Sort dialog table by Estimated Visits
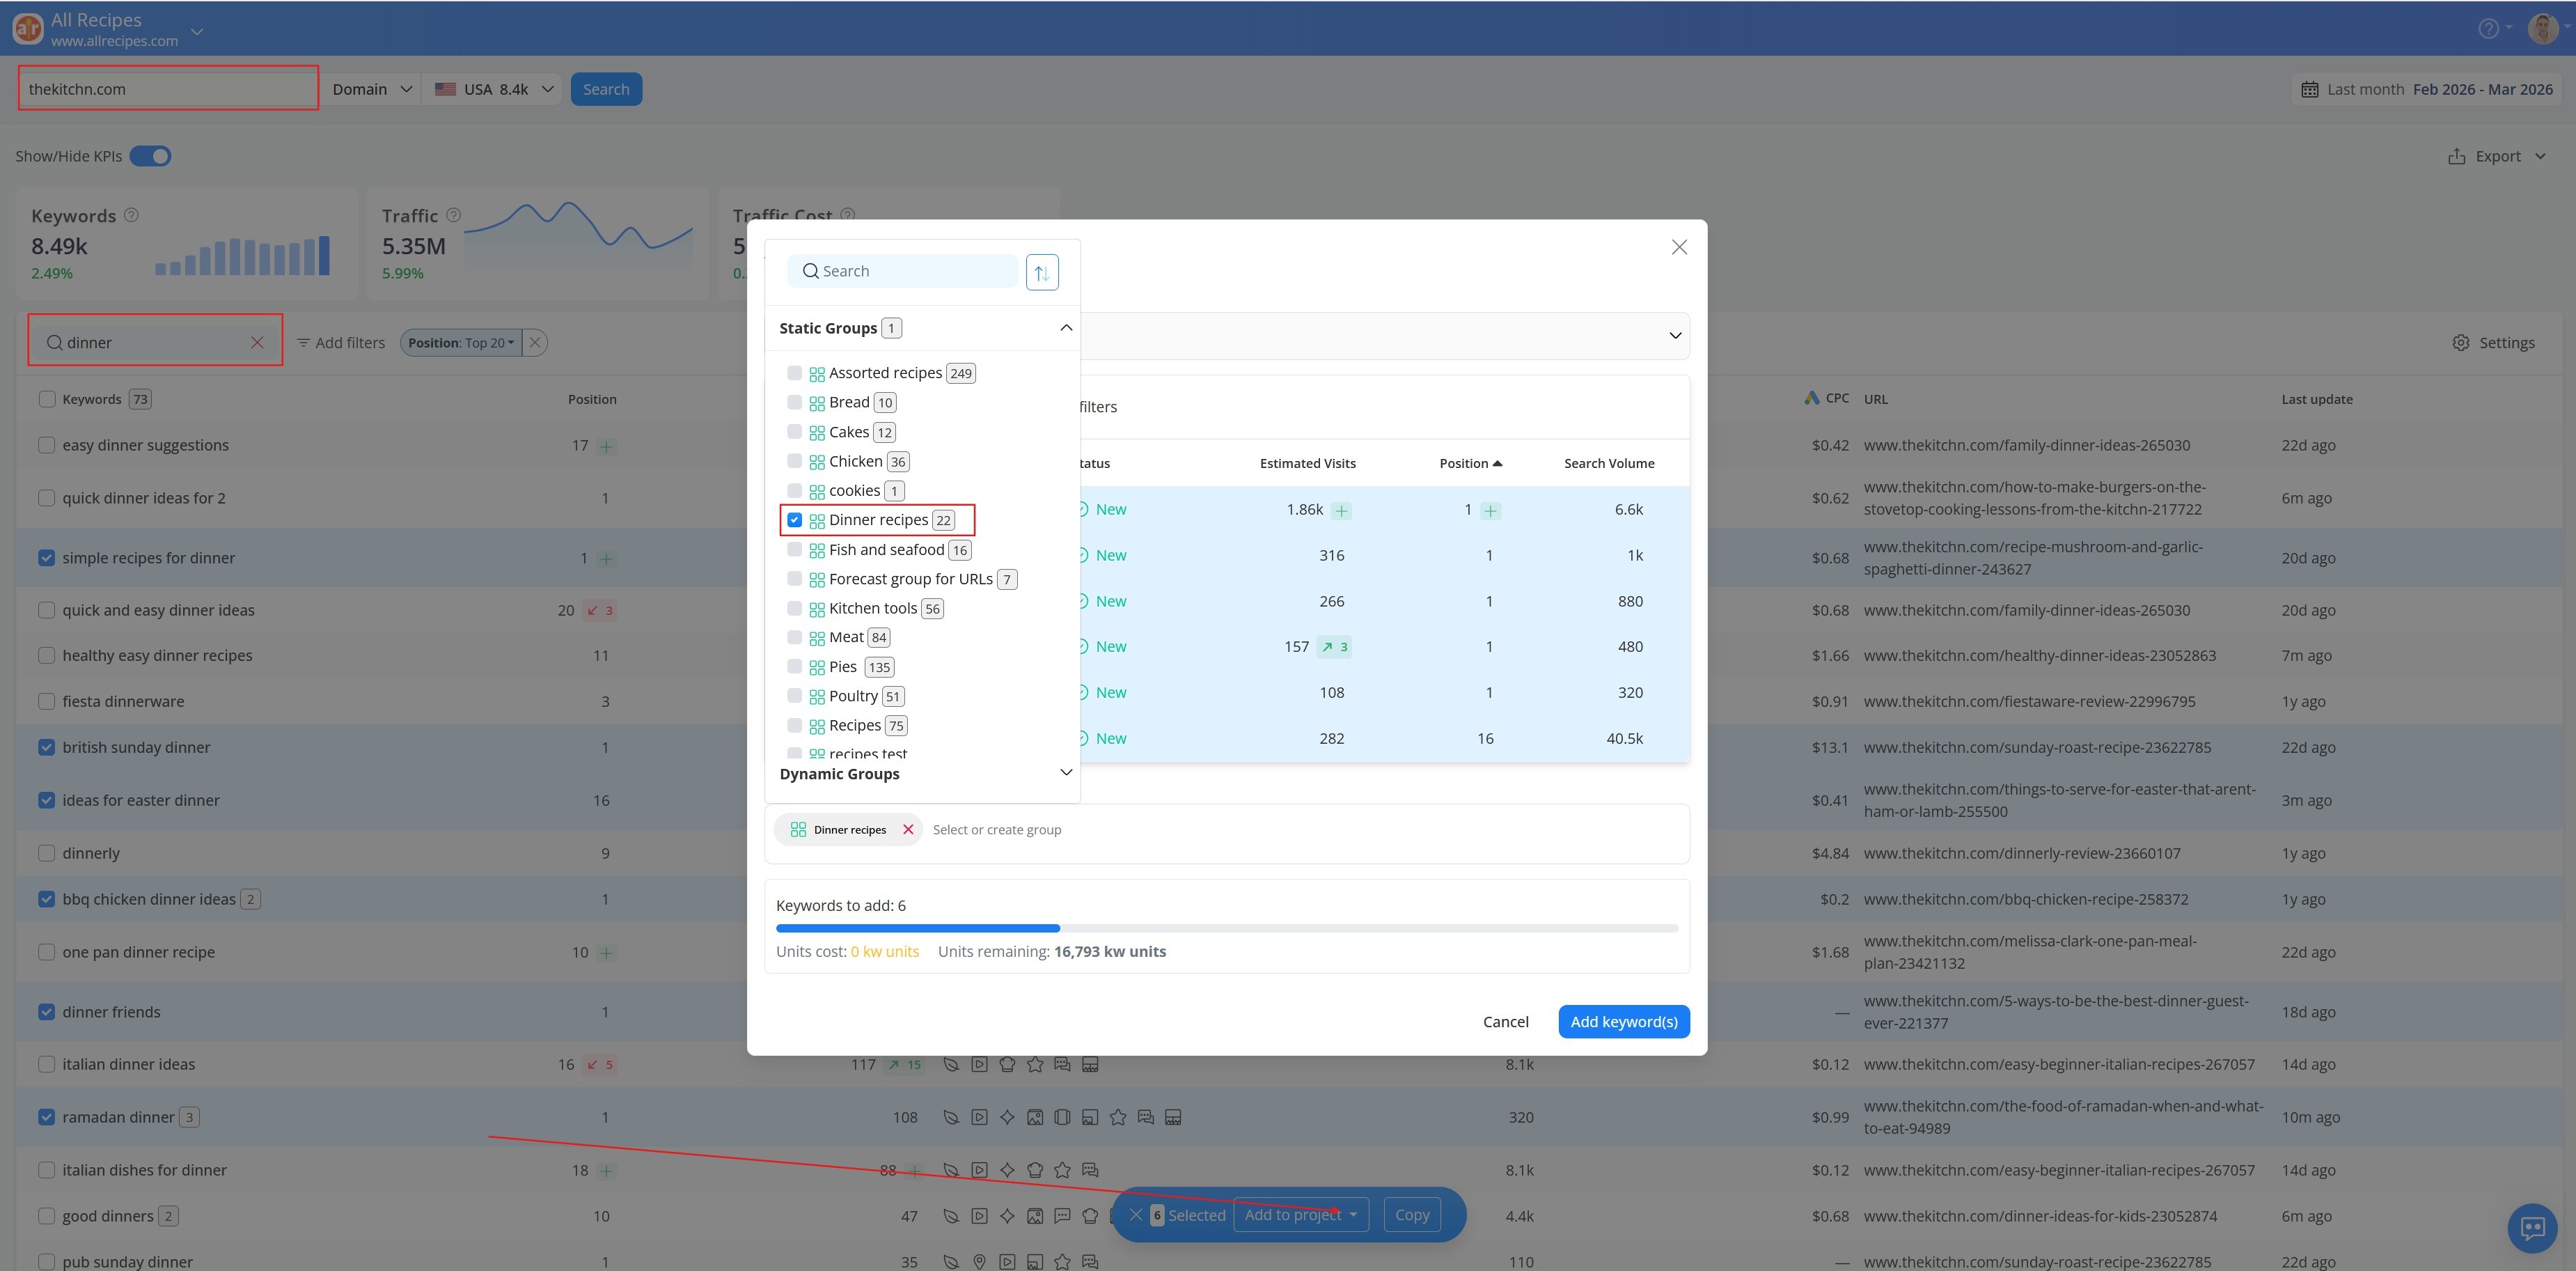Viewport: 2576px width, 1271px height. click(x=1307, y=463)
